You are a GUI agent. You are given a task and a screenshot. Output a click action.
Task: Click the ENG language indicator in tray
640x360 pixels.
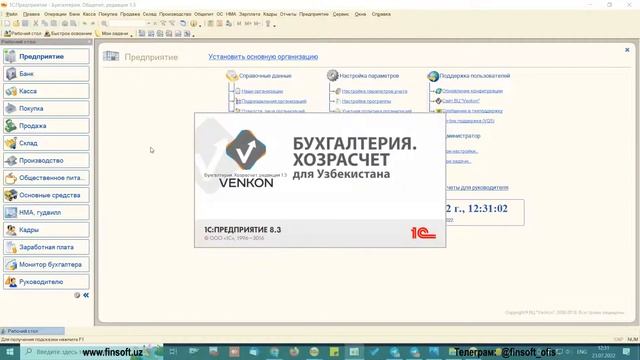[x=581, y=351]
